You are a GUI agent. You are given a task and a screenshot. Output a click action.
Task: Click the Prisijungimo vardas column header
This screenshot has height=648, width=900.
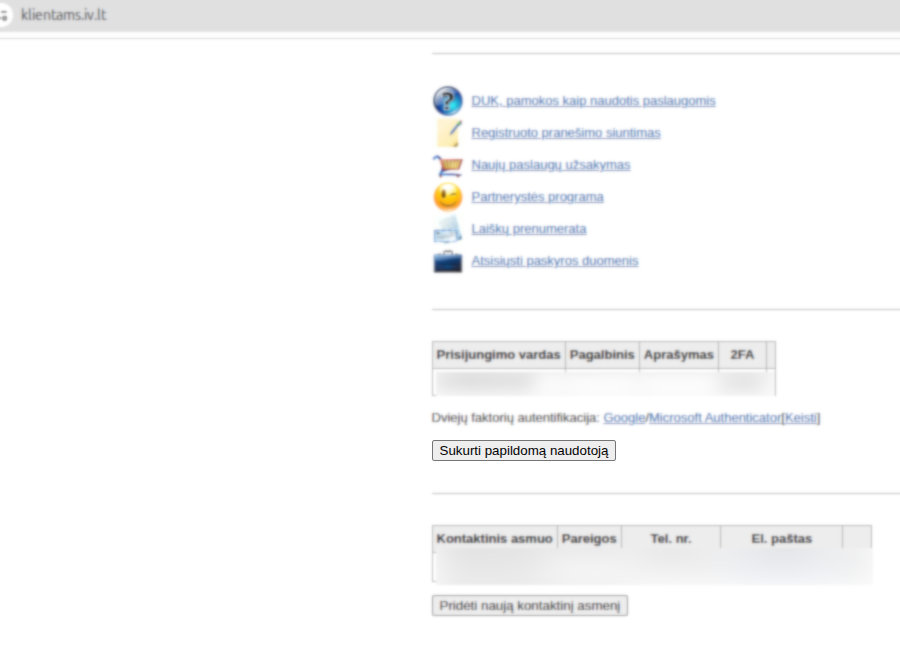point(498,355)
